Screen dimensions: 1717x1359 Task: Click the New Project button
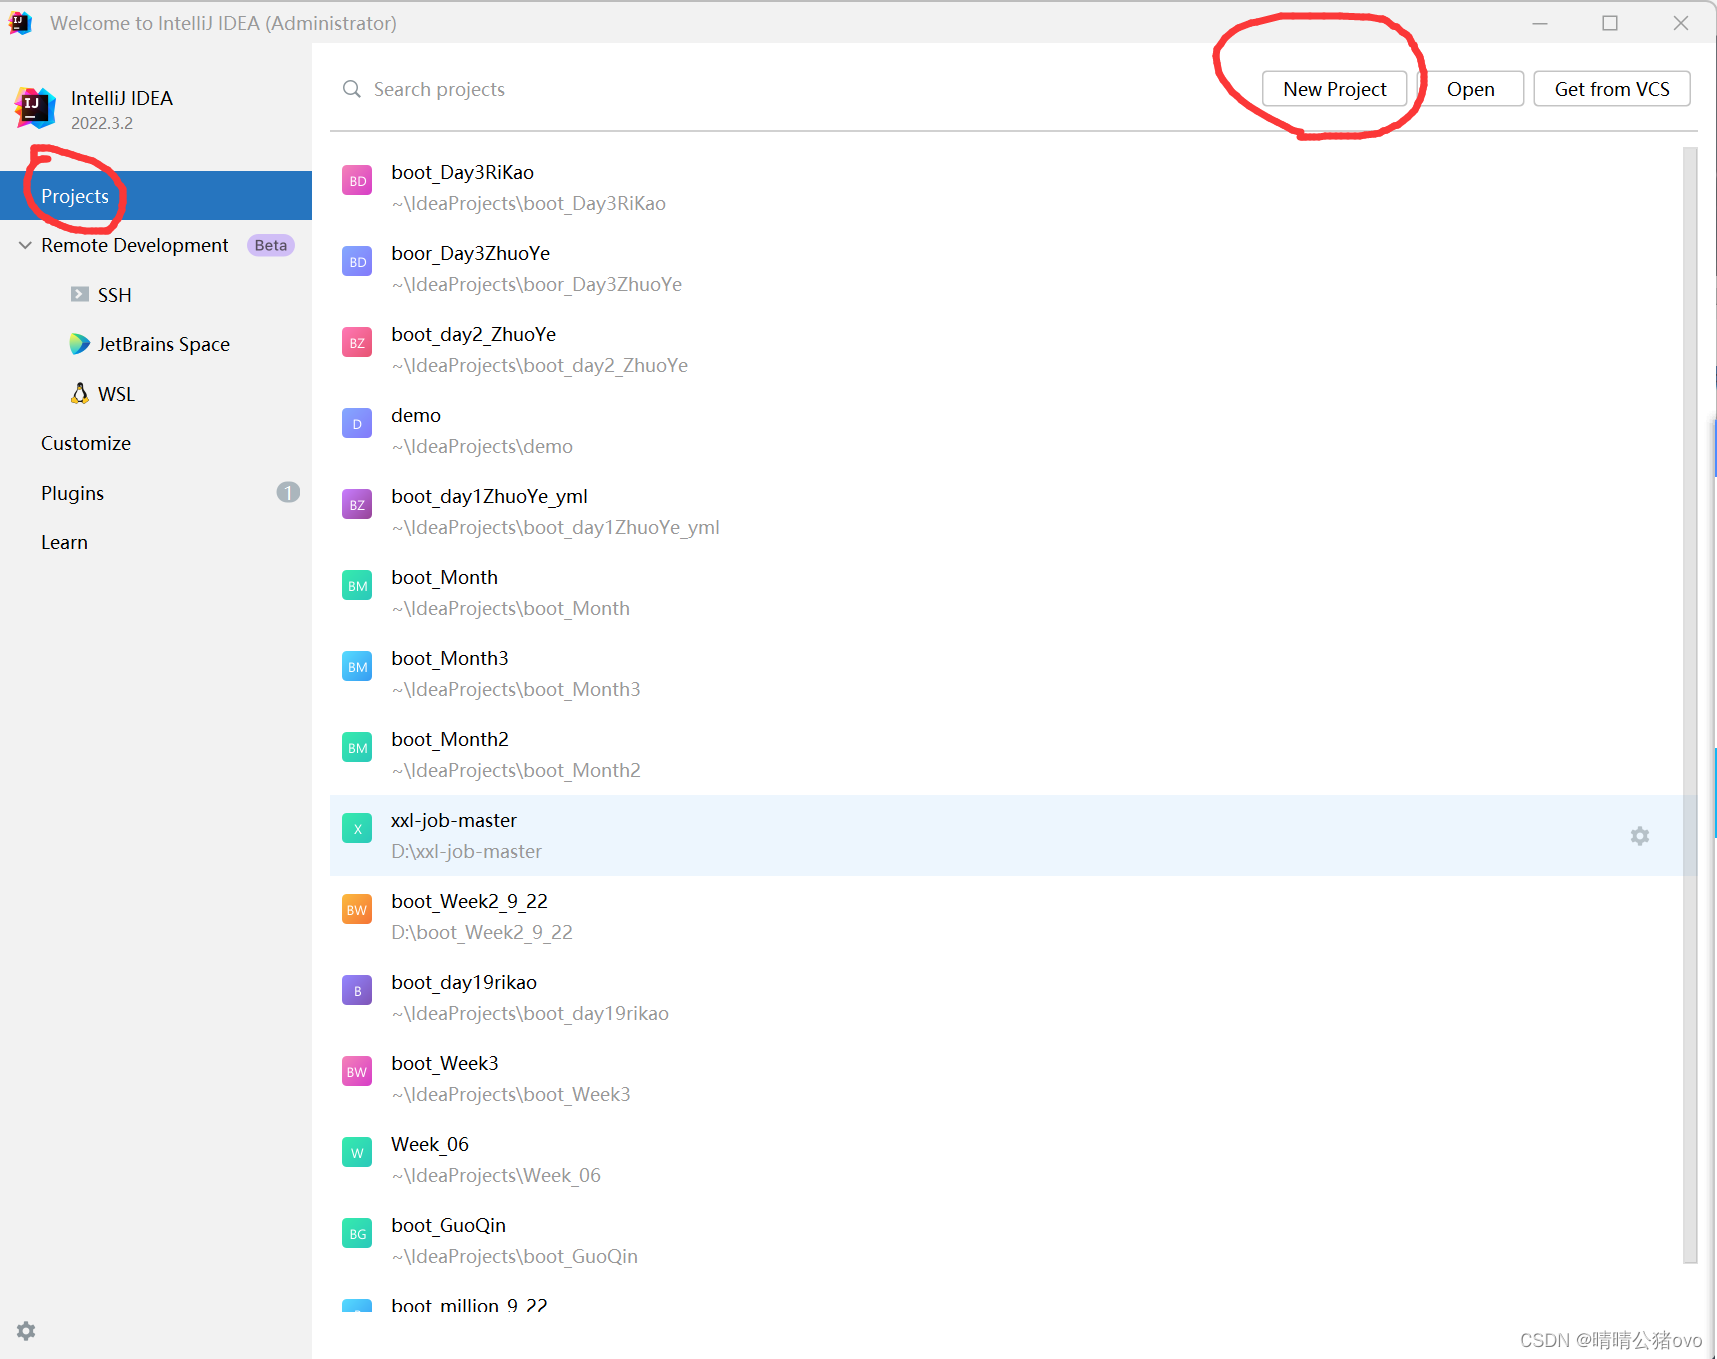[x=1334, y=89]
